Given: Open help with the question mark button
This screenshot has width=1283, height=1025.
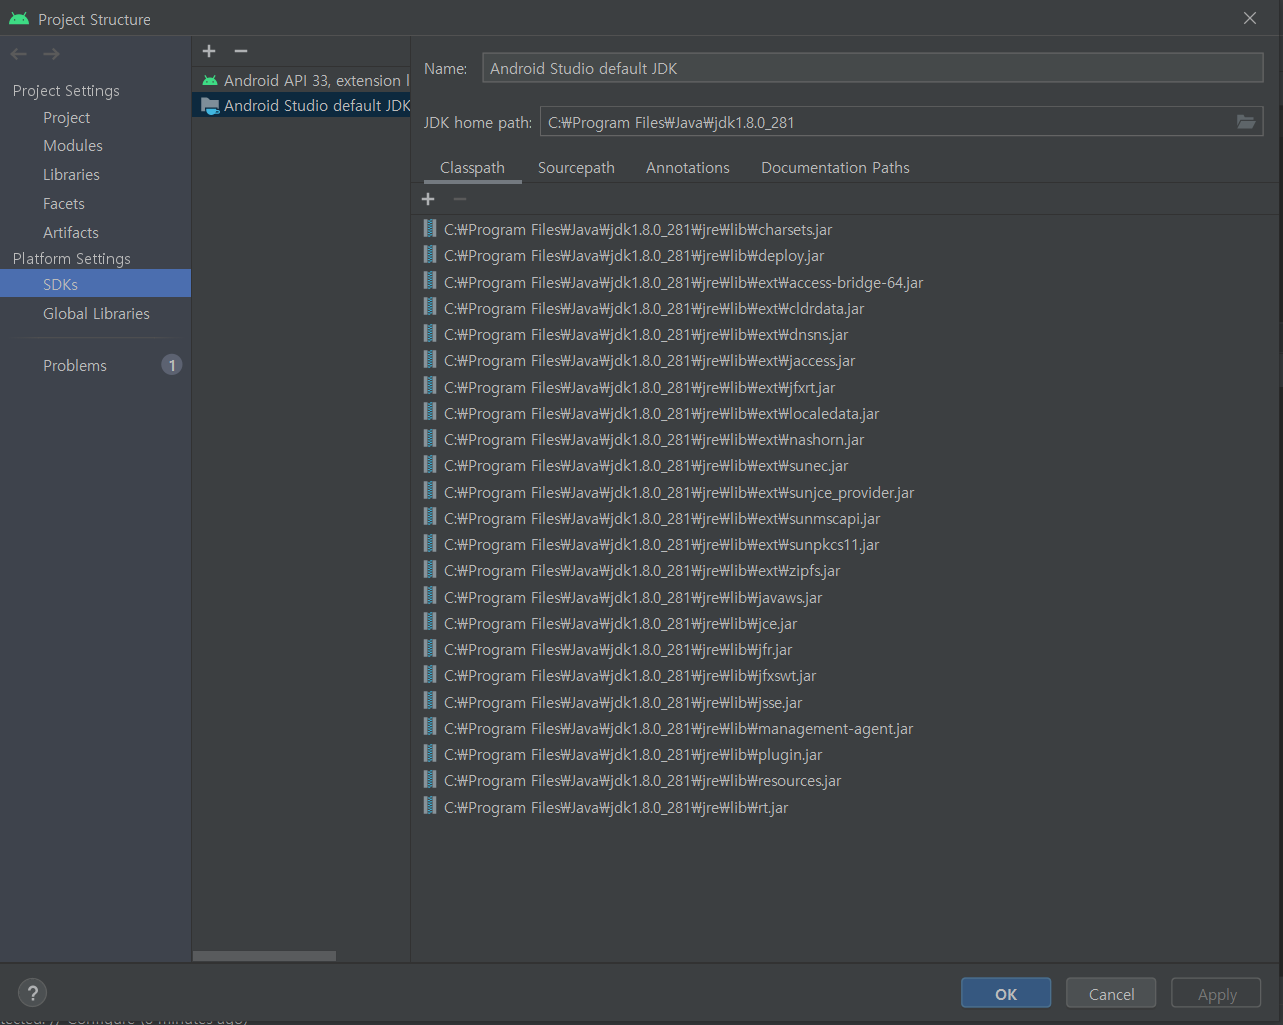Looking at the screenshot, I should tap(33, 993).
